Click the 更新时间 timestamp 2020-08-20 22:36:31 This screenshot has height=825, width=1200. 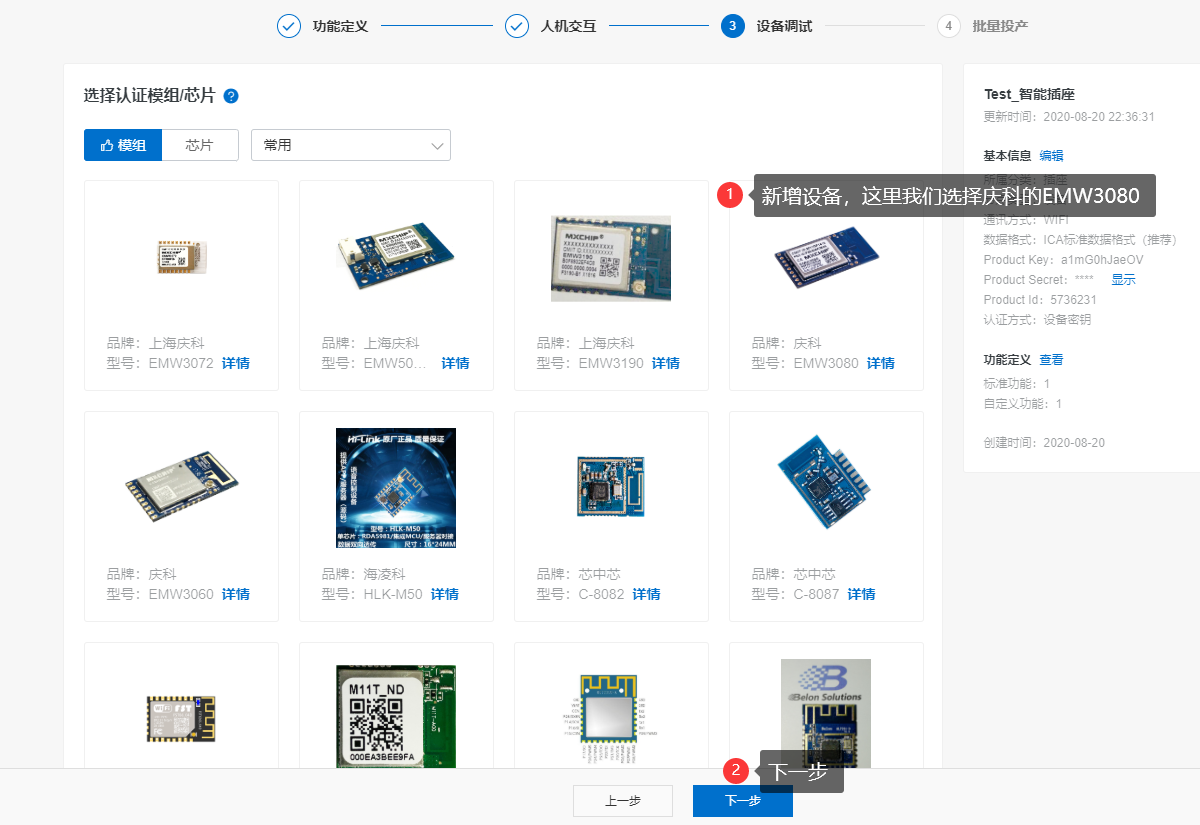(1099, 117)
